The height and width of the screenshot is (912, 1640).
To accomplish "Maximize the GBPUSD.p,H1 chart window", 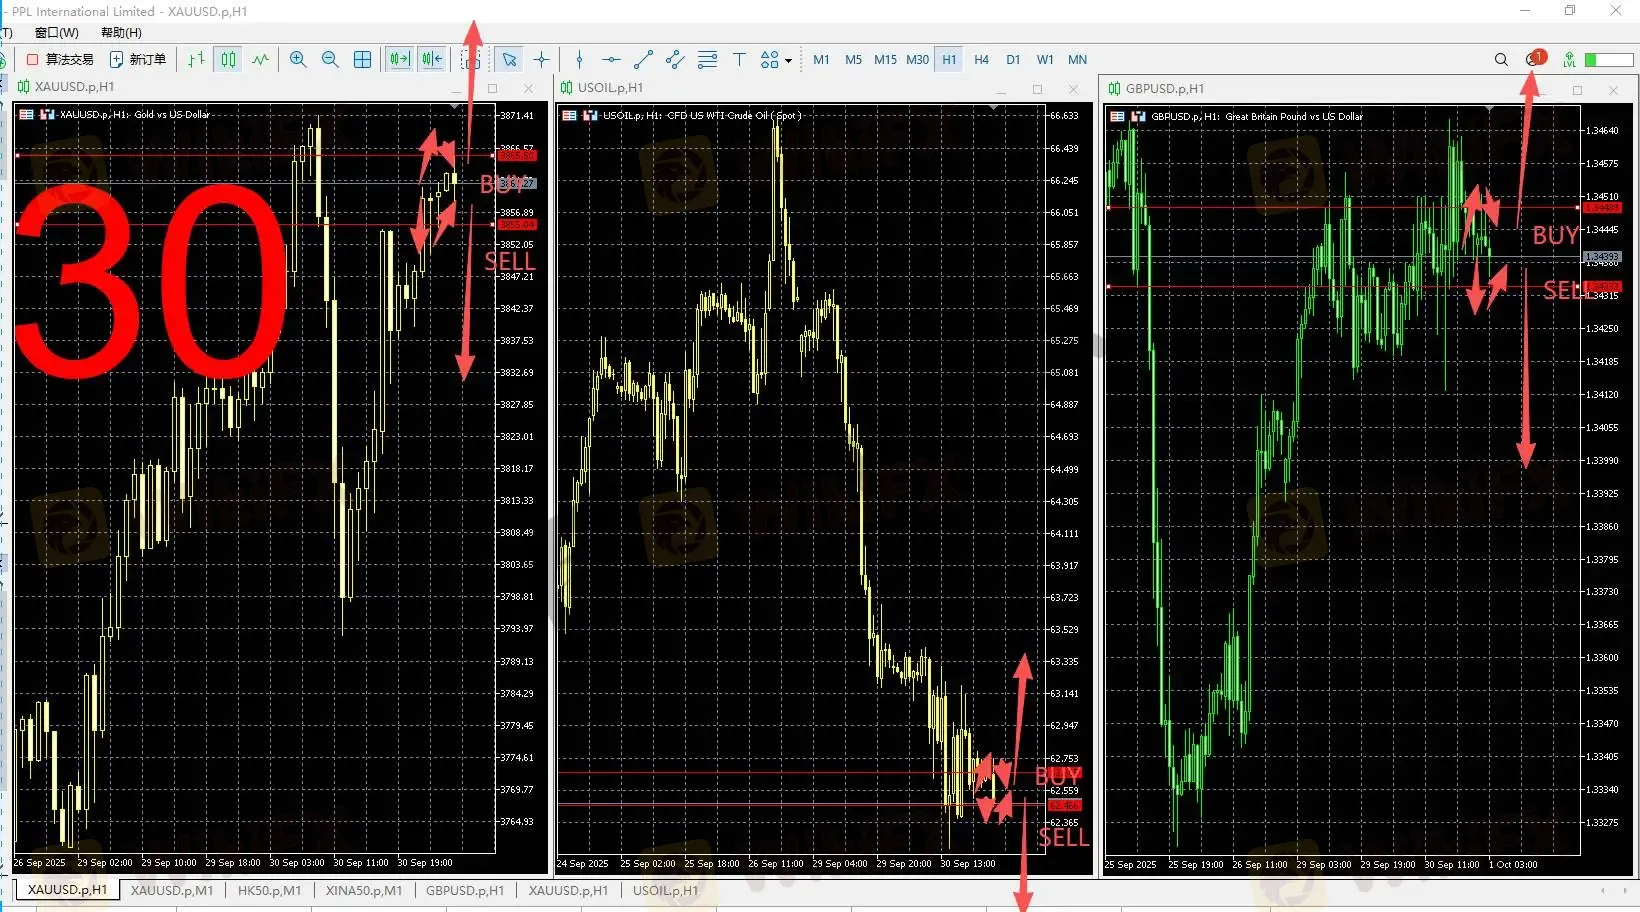I will pyautogui.click(x=1577, y=90).
